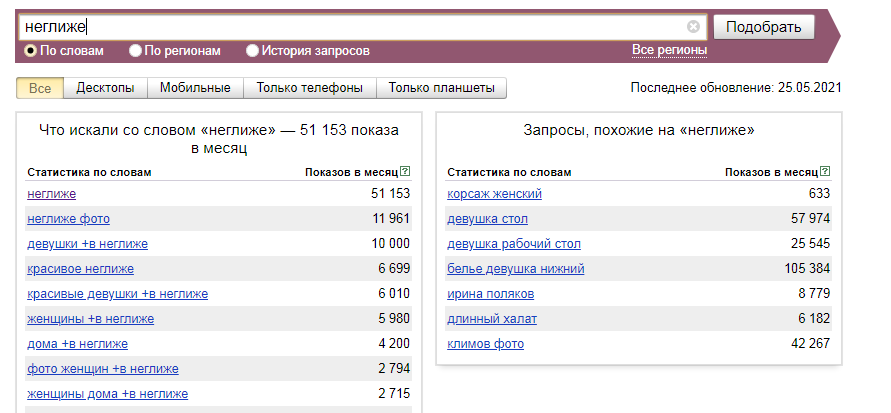Open the 'Все регионы' region selector
Viewport: 891px width, 413px height.
point(669,50)
